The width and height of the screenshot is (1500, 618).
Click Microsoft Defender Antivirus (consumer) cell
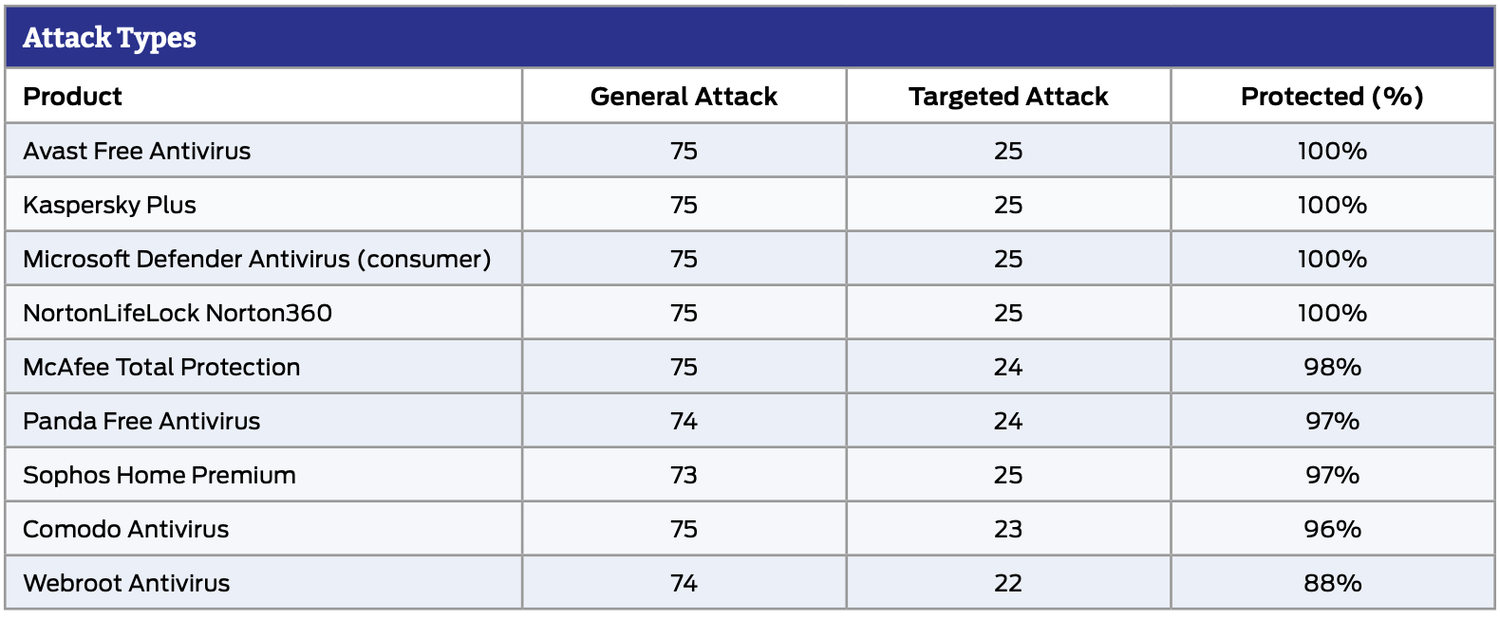coord(257,259)
